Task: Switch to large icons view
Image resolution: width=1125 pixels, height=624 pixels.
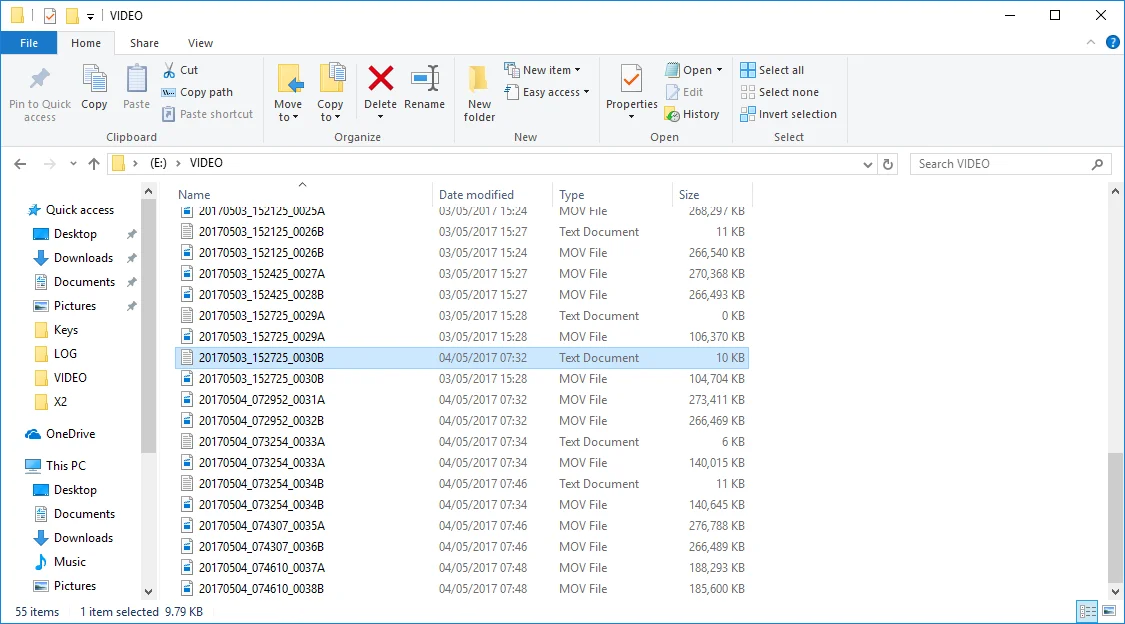Action: pos(1109,612)
